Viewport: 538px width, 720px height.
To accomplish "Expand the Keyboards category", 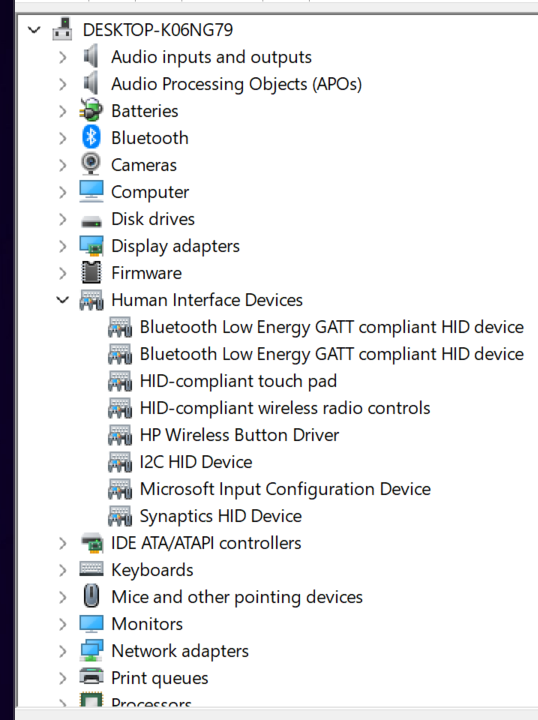I will pos(62,570).
